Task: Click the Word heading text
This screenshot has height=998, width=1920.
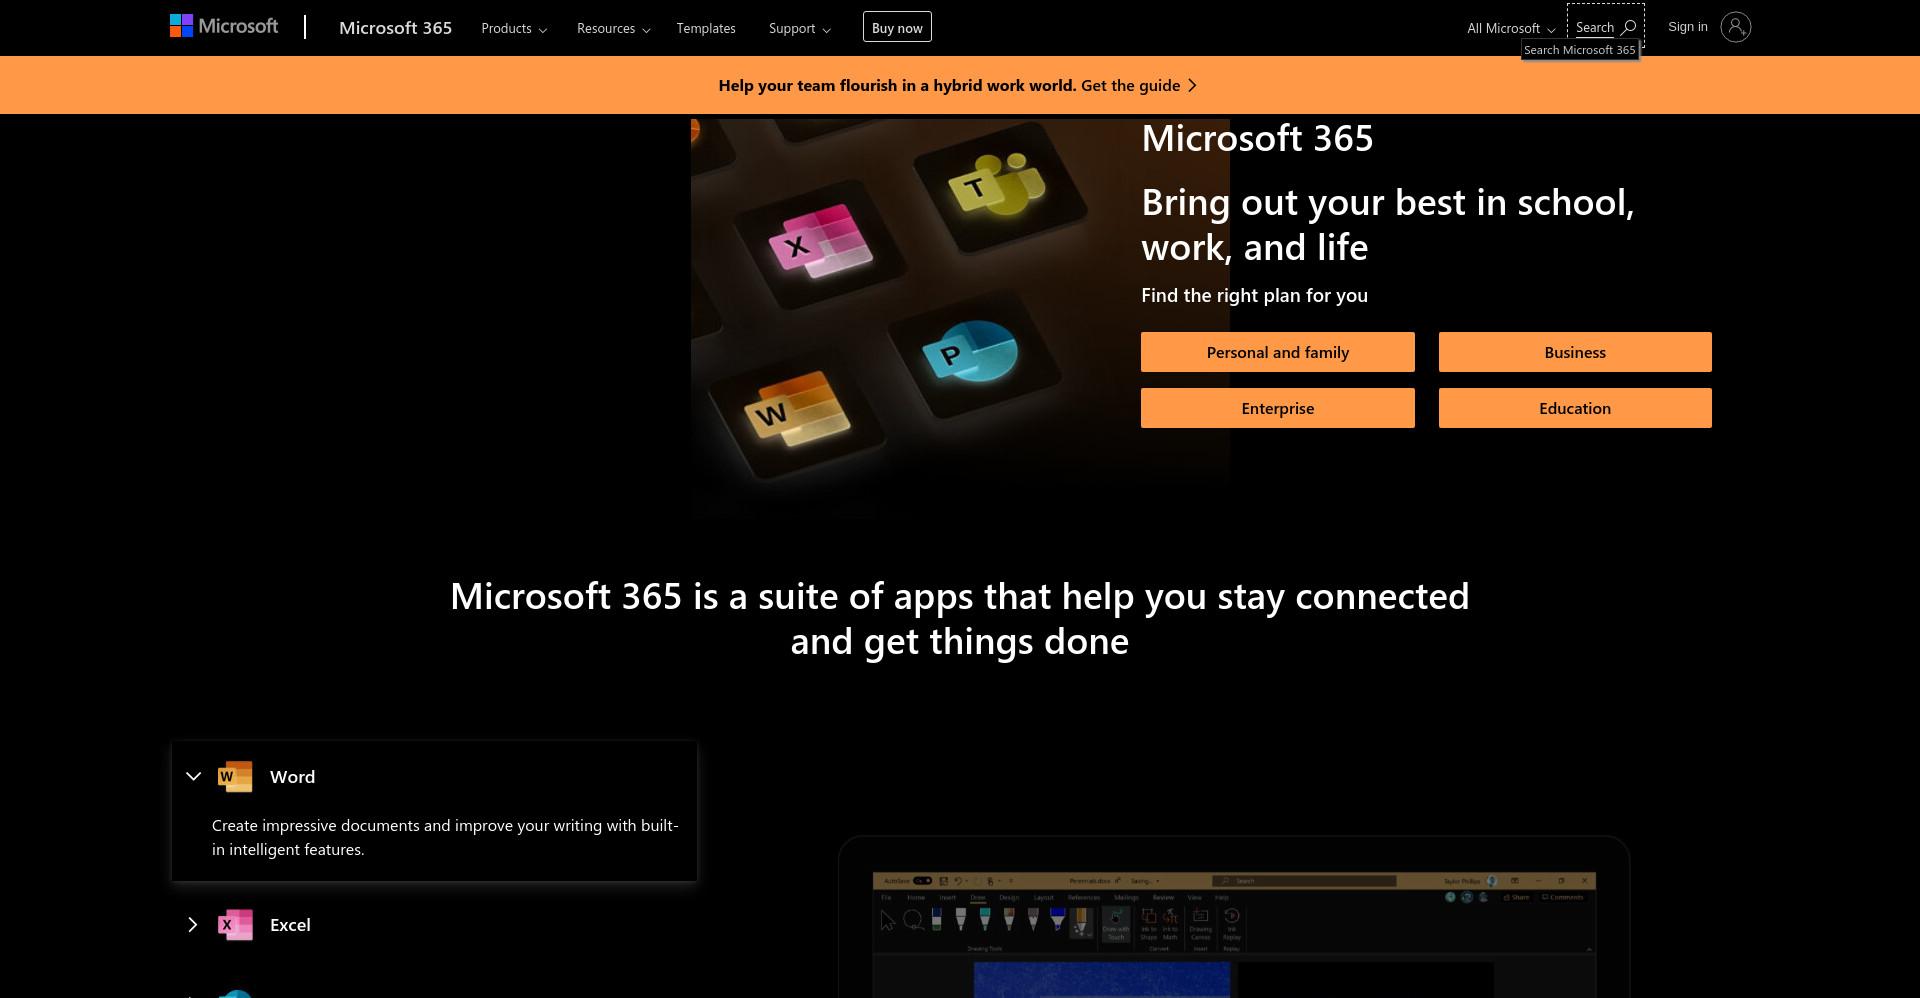Action: click(x=292, y=777)
